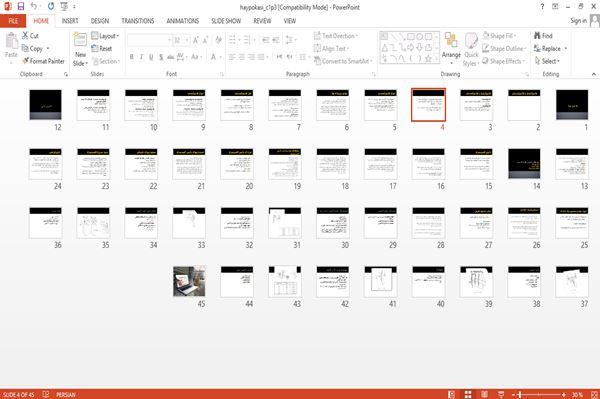Select slide 24 thumbnail

coord(45,164)
